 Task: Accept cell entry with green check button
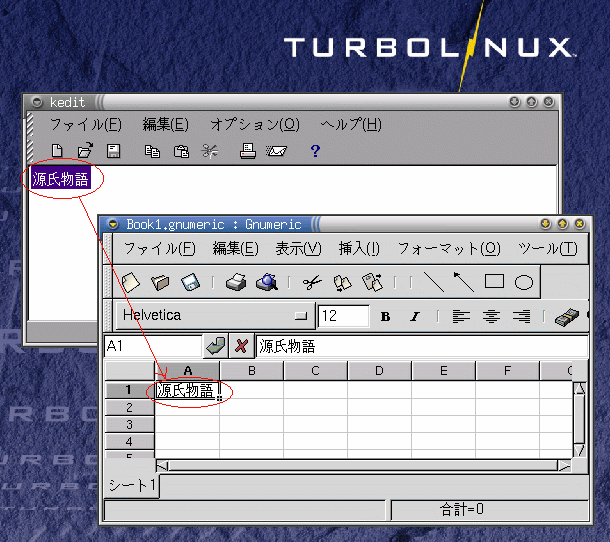coord(216,346)
